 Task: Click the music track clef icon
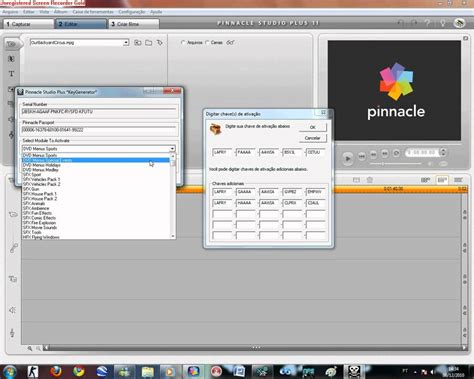coord(12,333)
